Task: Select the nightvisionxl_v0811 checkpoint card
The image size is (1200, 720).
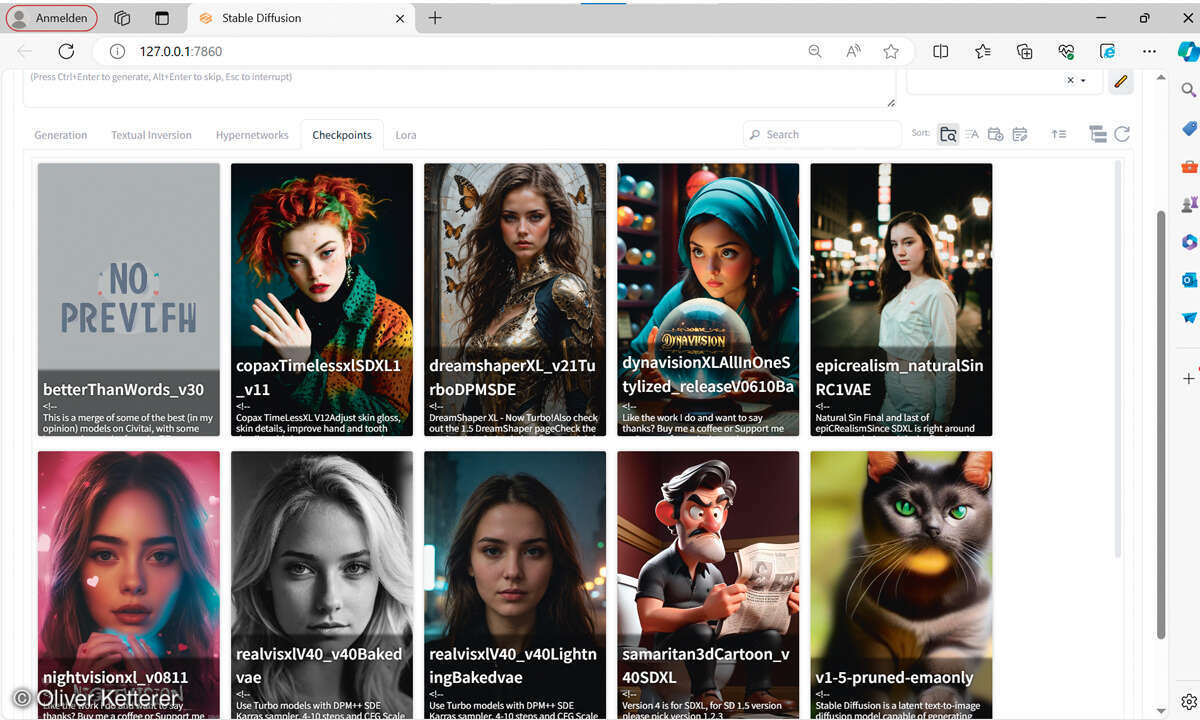Action: (129, 585)
